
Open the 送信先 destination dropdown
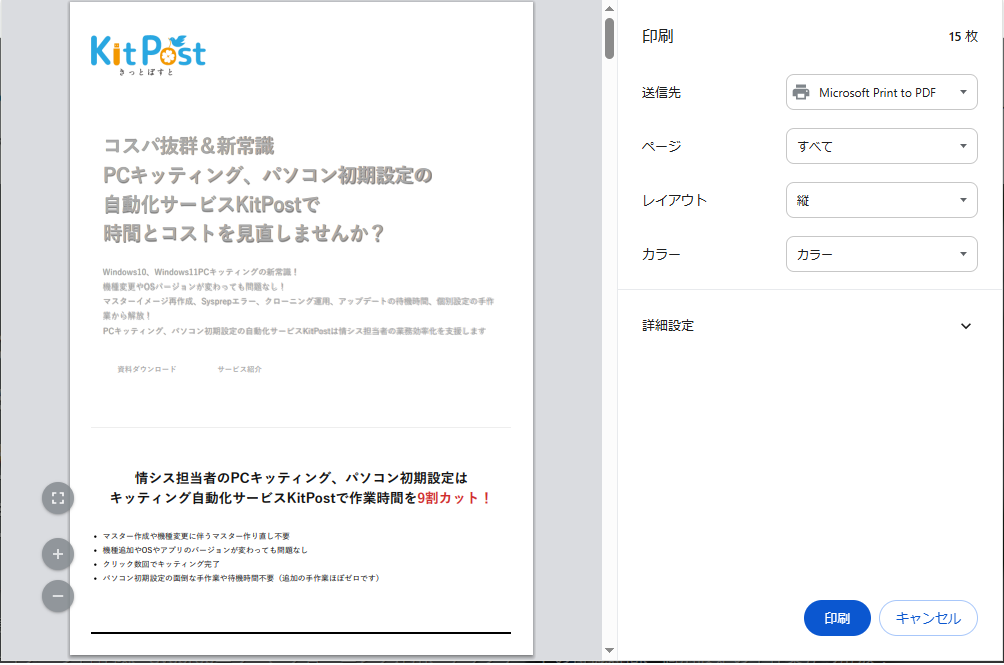pos(881,92)
